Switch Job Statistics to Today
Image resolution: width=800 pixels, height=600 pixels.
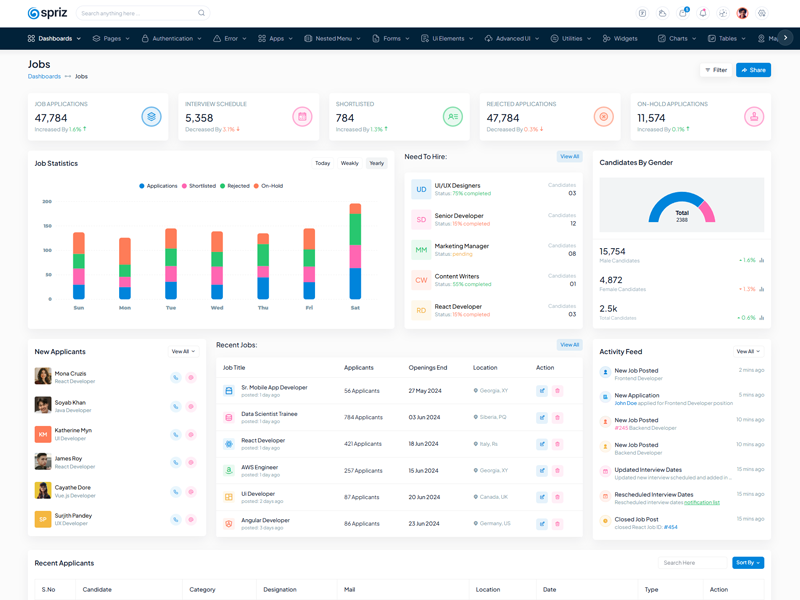coord(322,163)
